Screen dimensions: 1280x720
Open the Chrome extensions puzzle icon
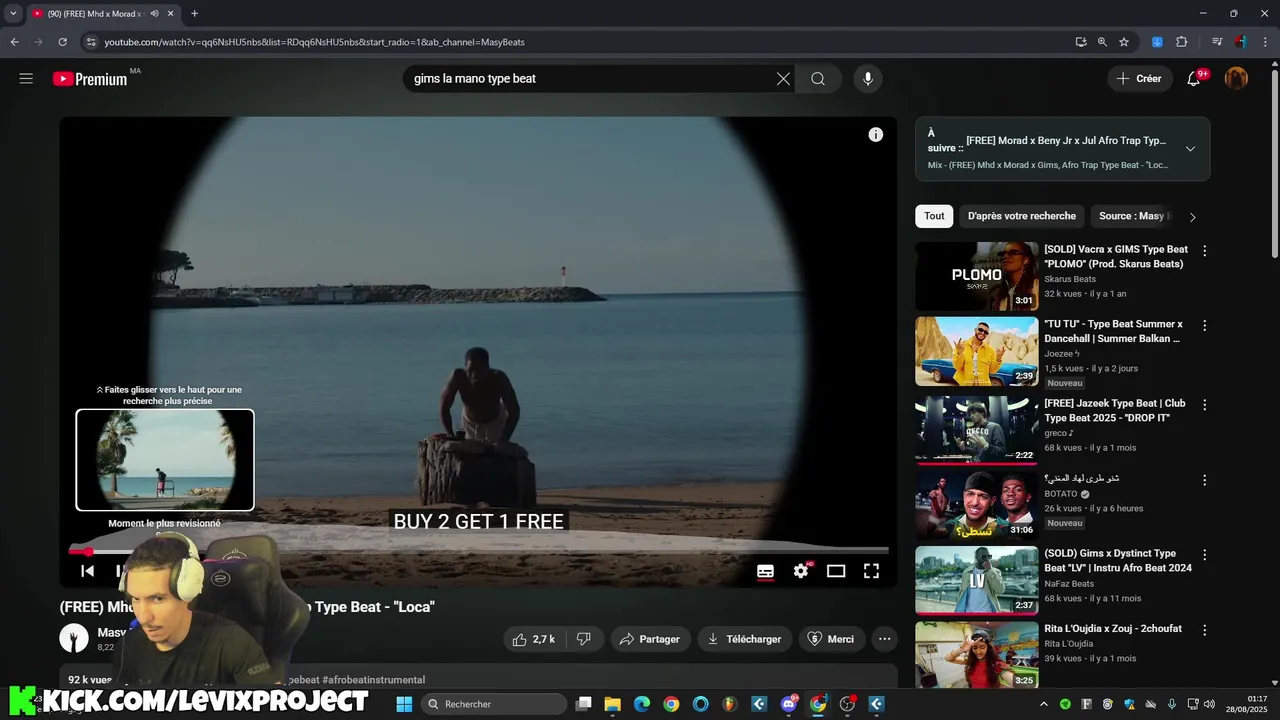click(x=1182, y=42)
